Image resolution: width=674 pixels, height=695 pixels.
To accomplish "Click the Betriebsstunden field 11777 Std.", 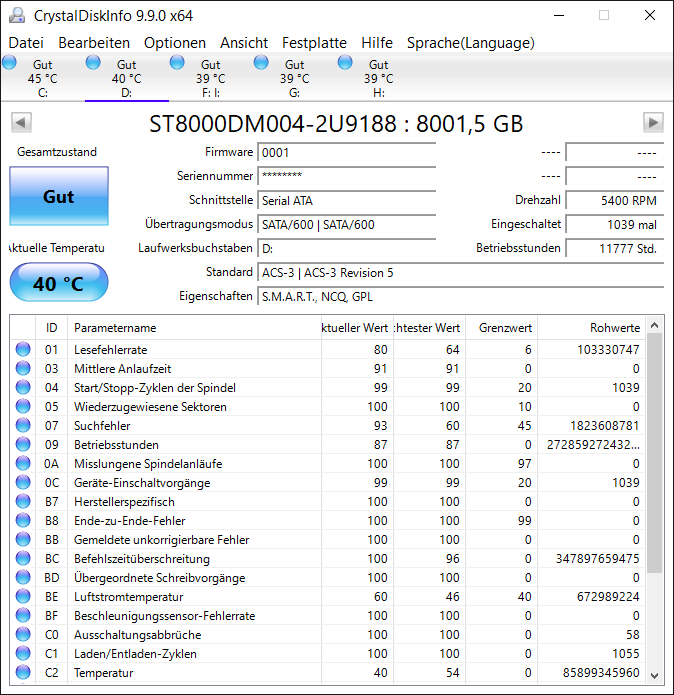I will coord(615,248).
